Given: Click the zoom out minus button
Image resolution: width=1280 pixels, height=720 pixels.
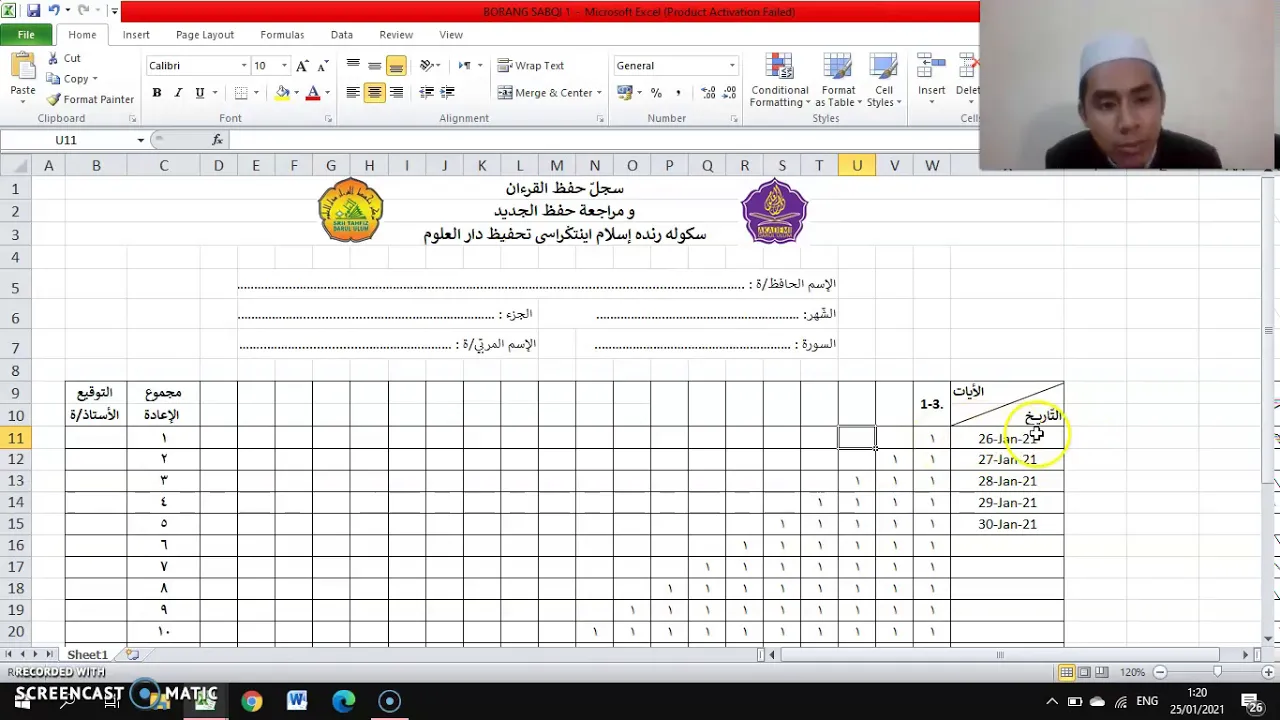Looking at the screenshot, I should pyautogui.click(x=1159, y=672).
